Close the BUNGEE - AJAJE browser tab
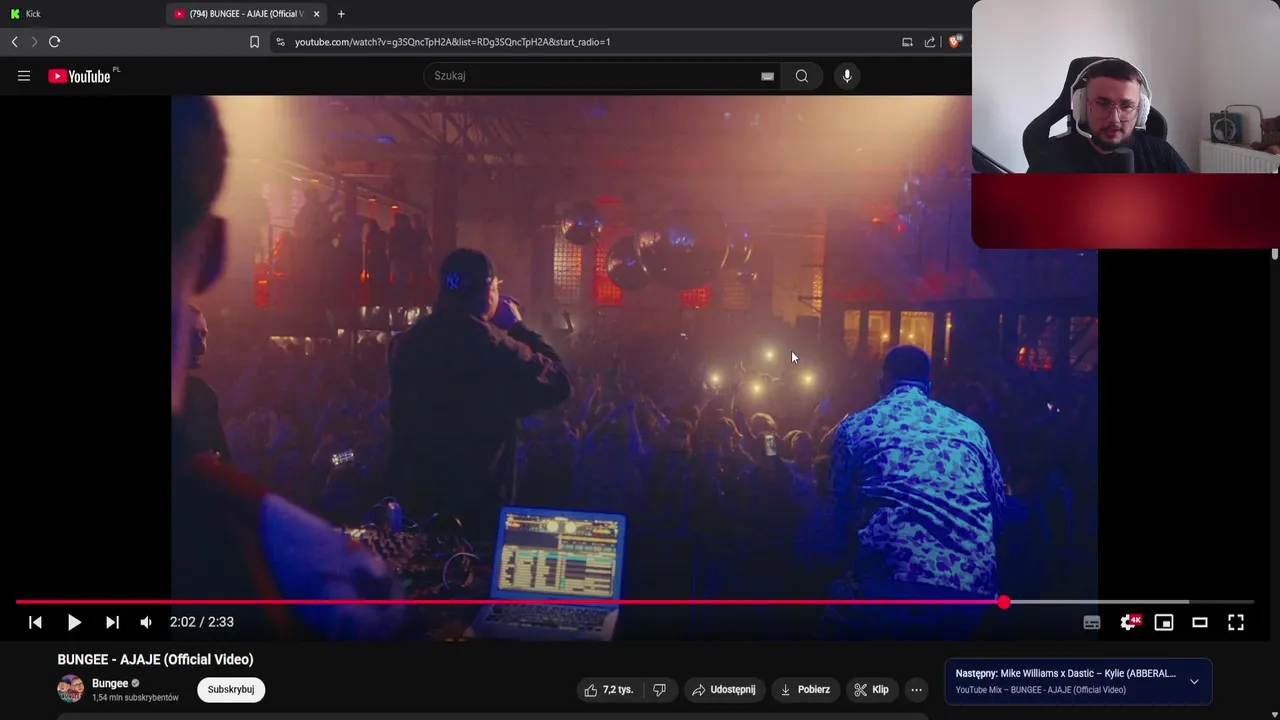 317,14
